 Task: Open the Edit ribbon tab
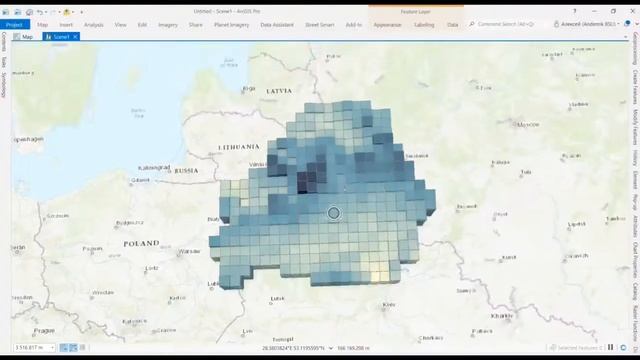[142, 24]
